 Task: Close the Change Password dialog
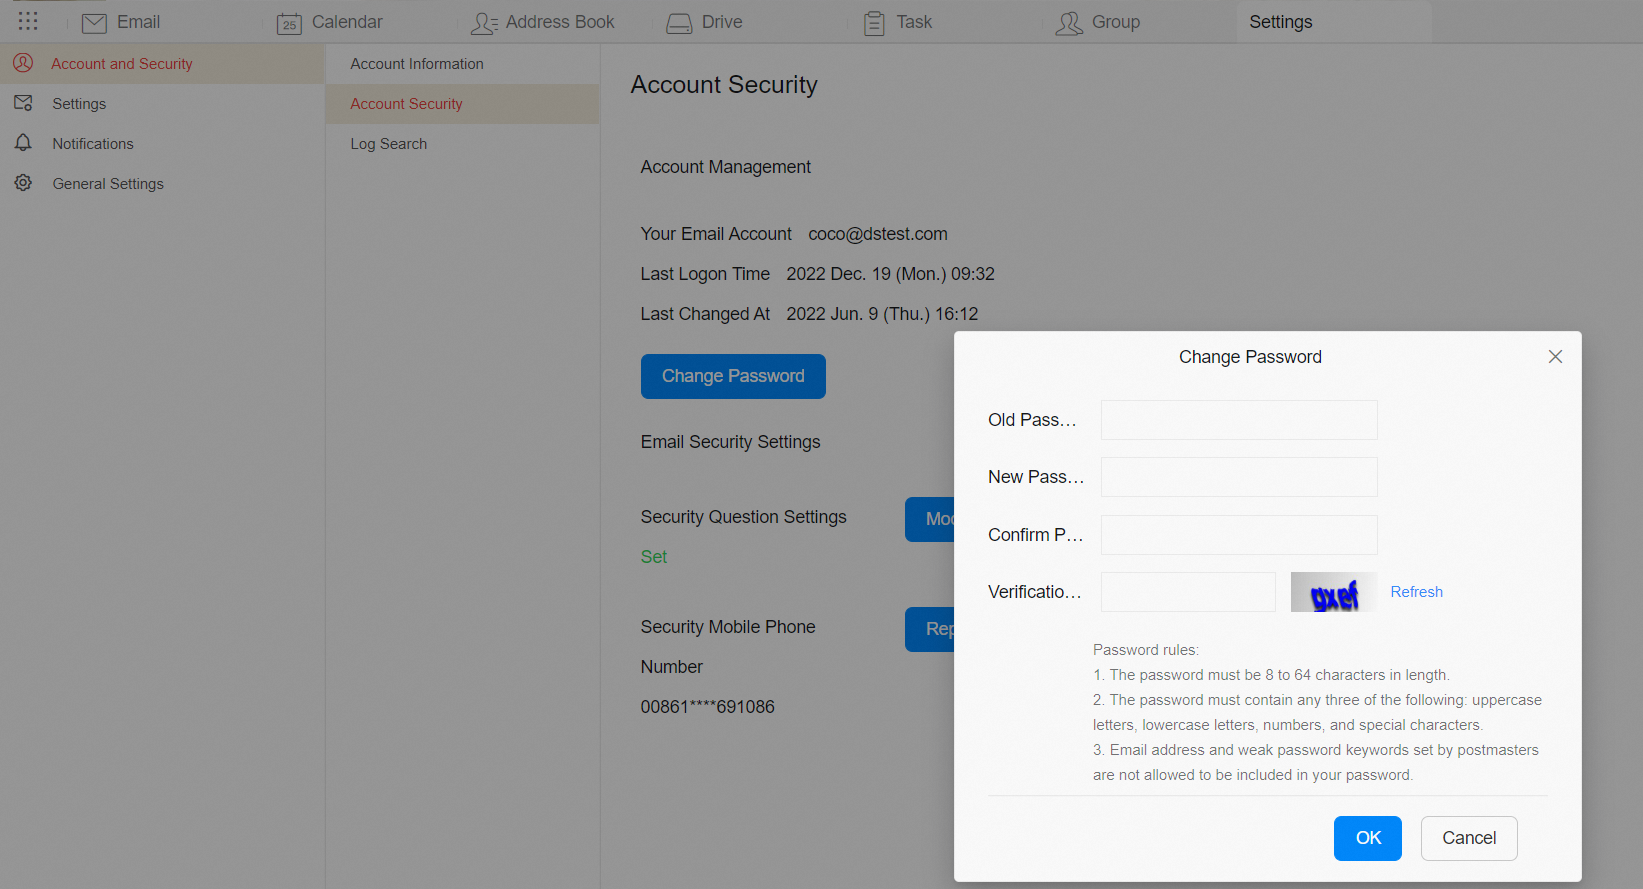pos(1555,357)
